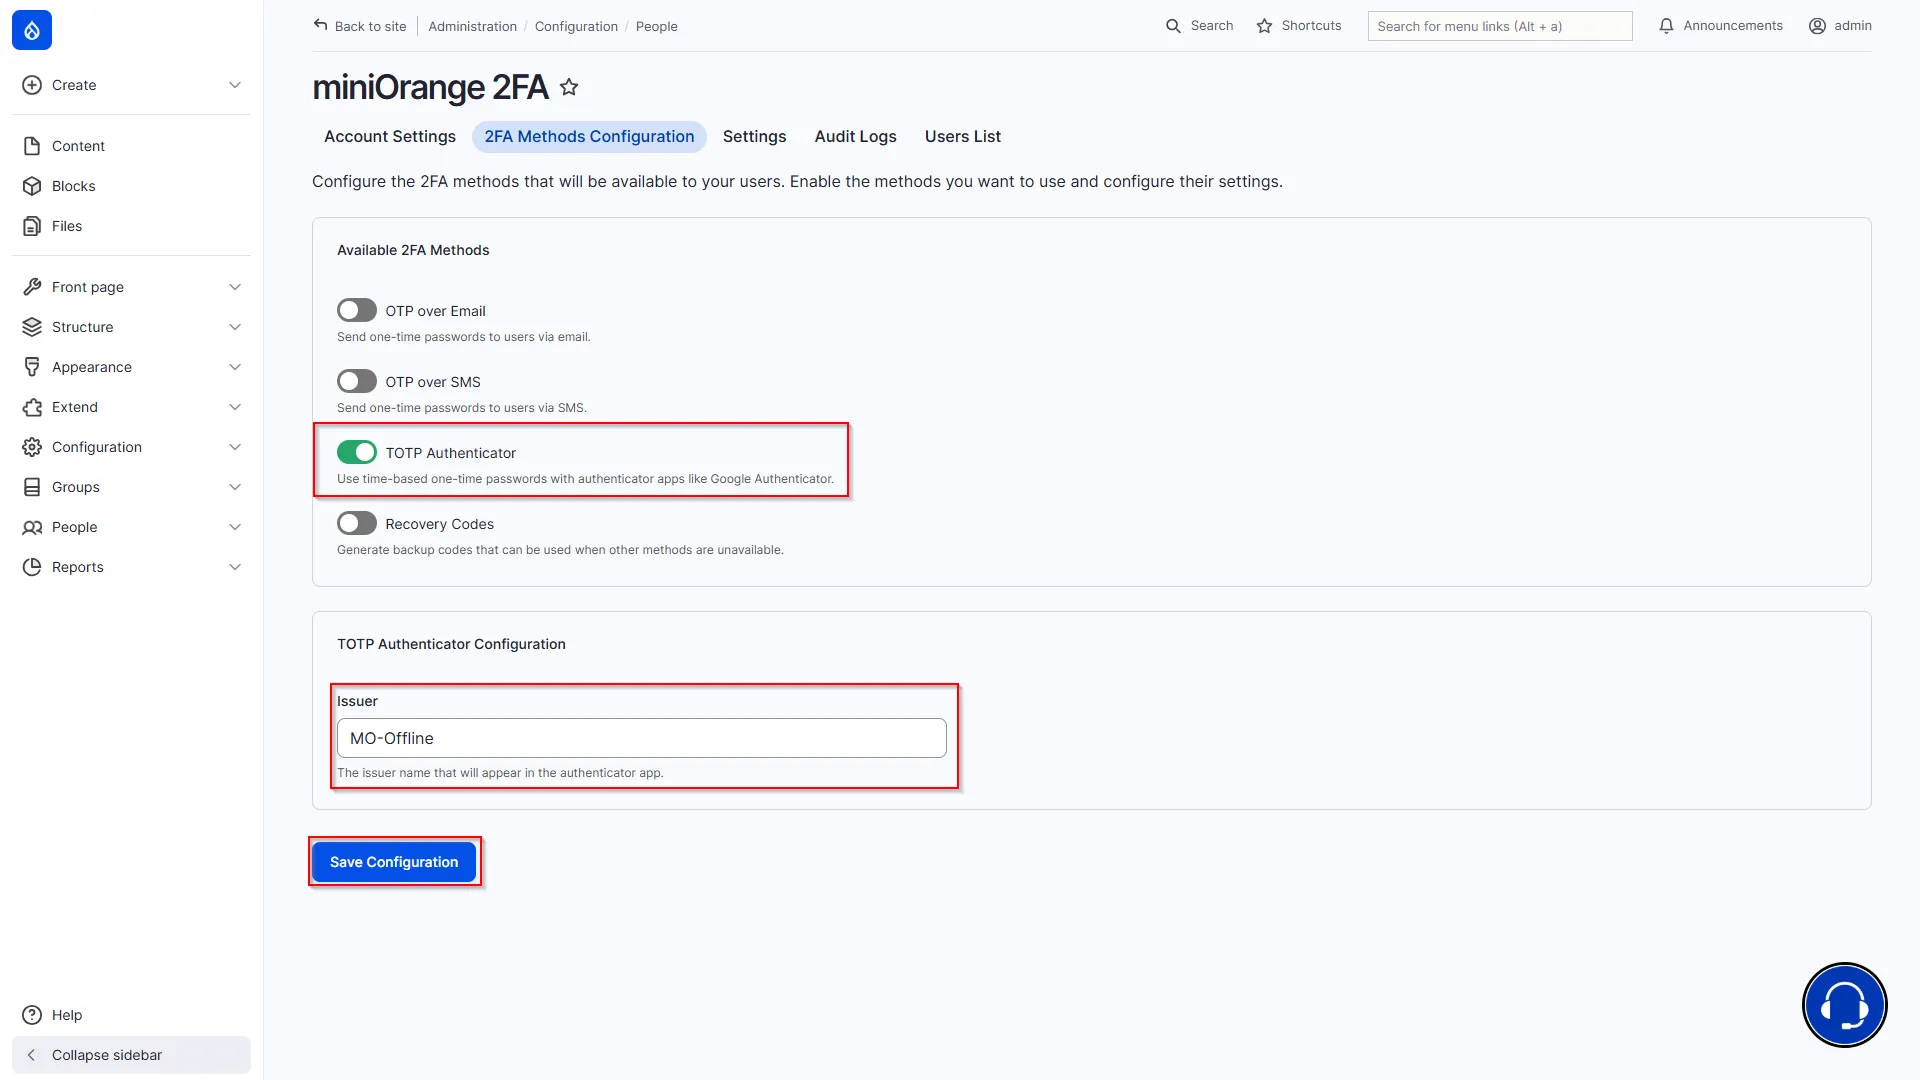Enable OTP over Email toggle
Viewport: 1920px width, 1080px height.
point(357,311)
